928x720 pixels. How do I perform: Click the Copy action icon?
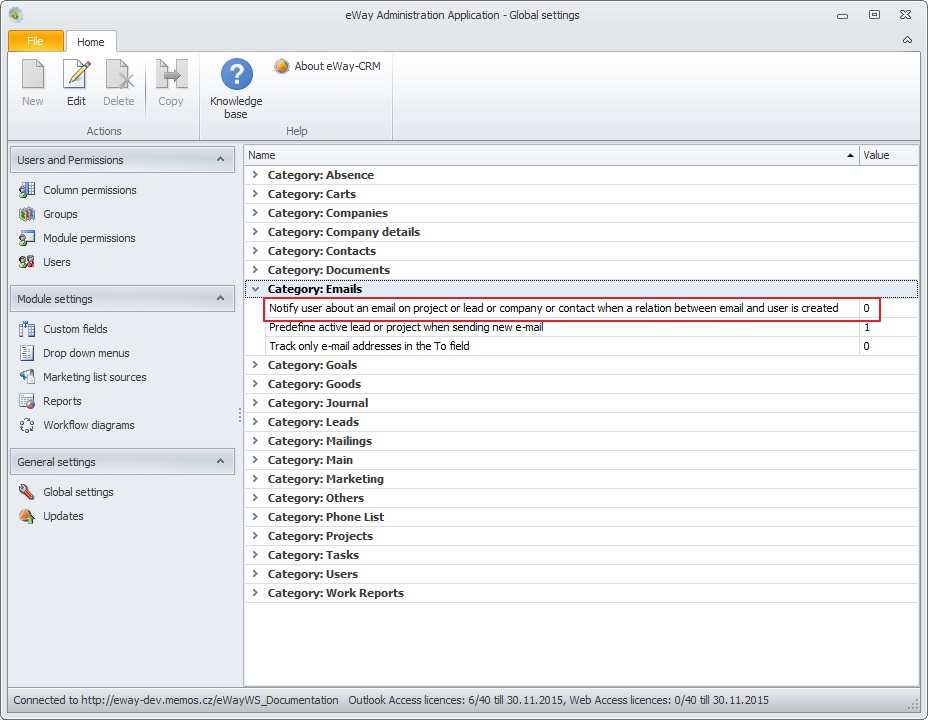click(x=171, y=75)
